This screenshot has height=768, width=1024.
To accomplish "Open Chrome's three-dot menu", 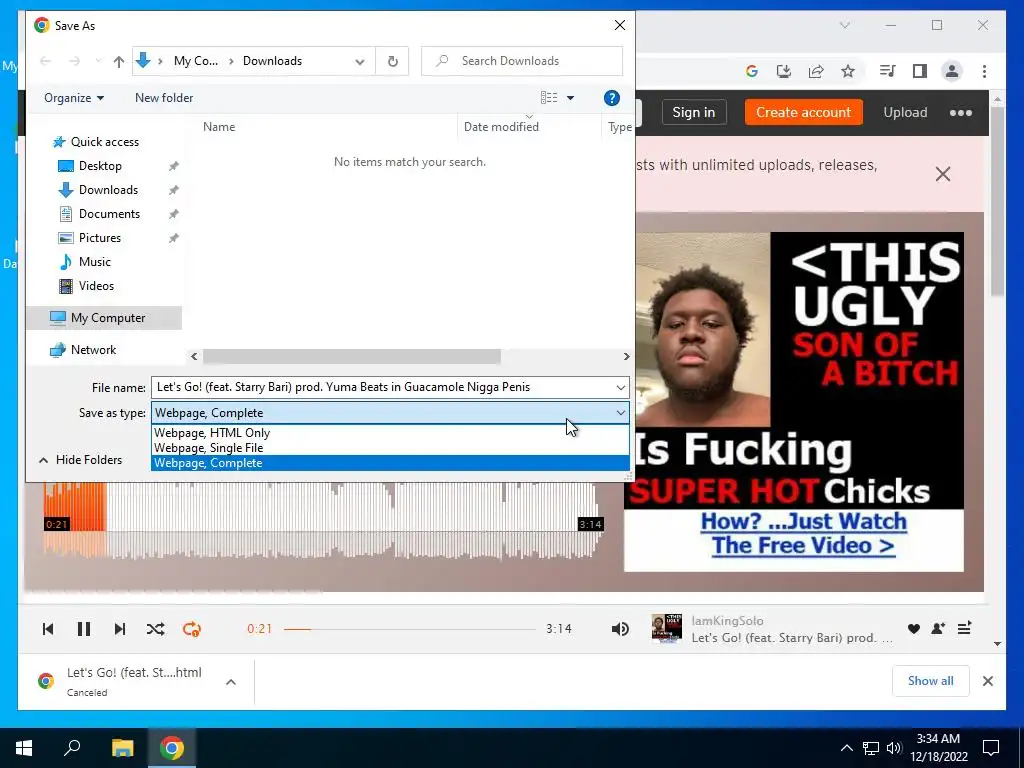I will [x=984, y=71].
